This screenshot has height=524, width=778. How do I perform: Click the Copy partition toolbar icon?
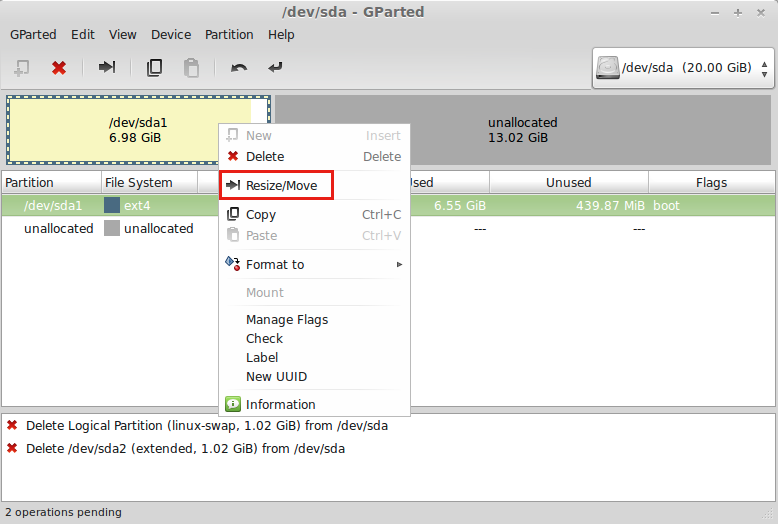pyautogui.click(x=154, y=68)
